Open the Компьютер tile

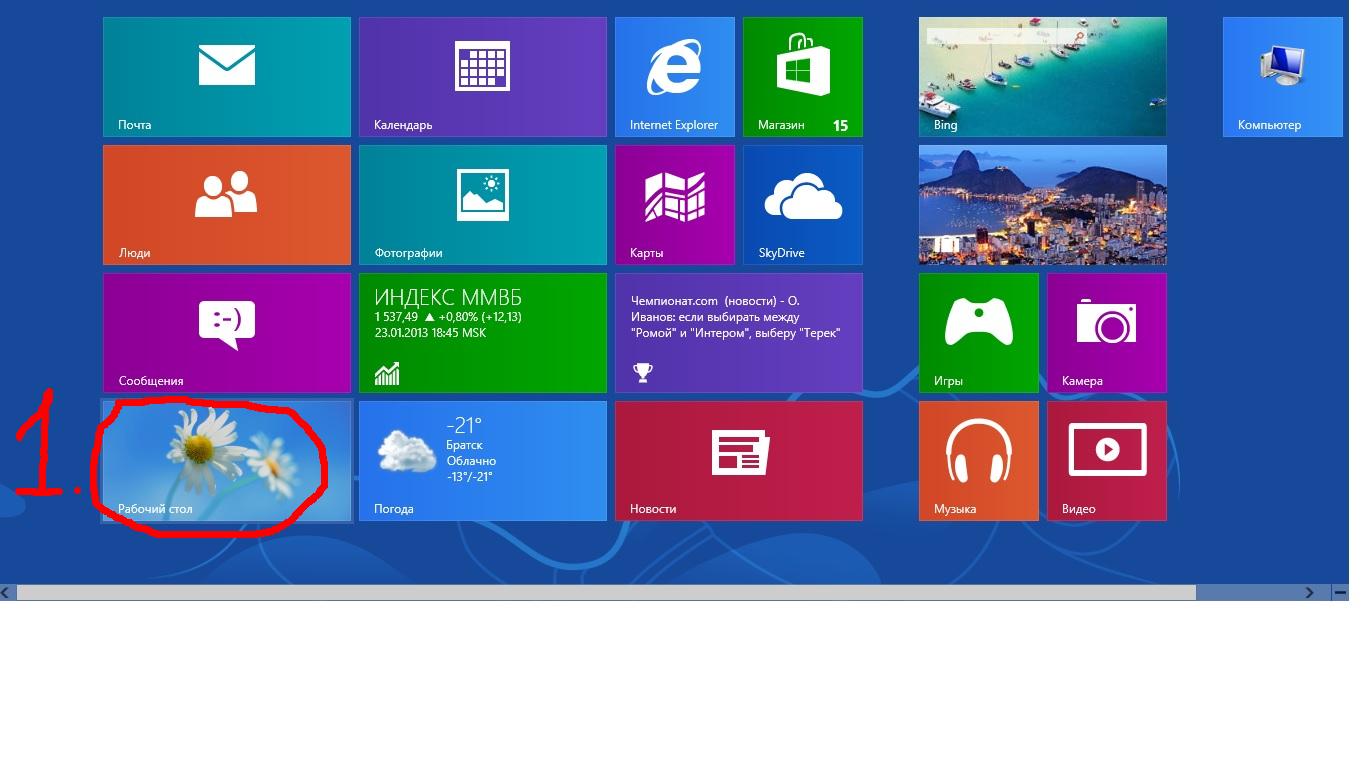(1283, 77)
